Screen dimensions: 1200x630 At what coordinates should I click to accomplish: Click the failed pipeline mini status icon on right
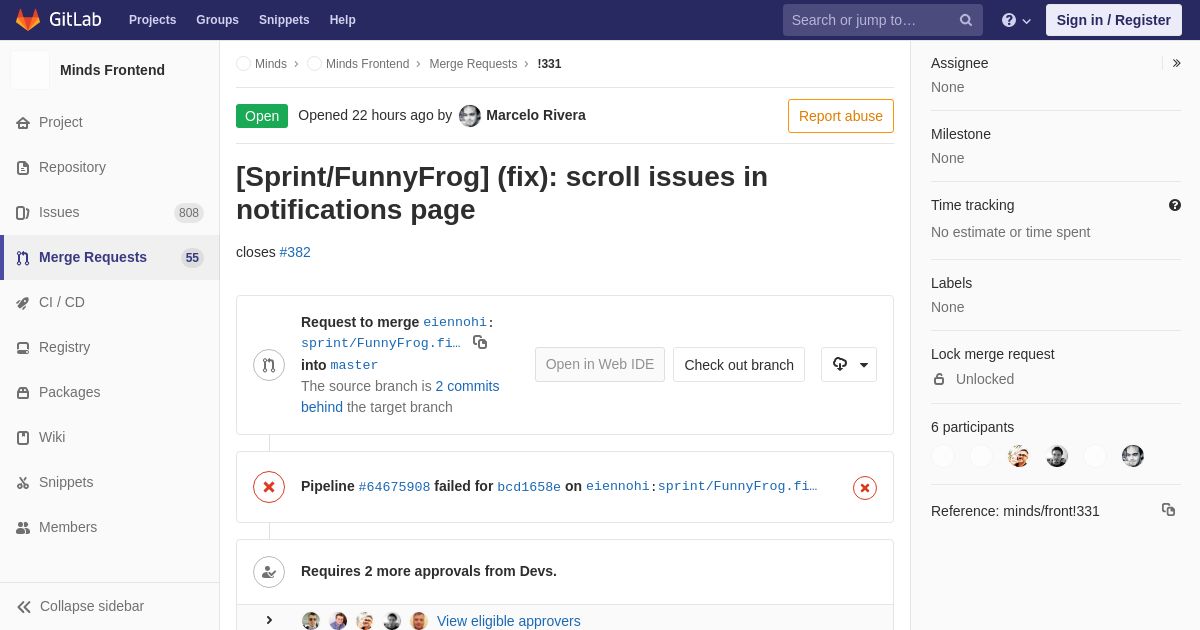pyautogui.click(x=865, y=488)
